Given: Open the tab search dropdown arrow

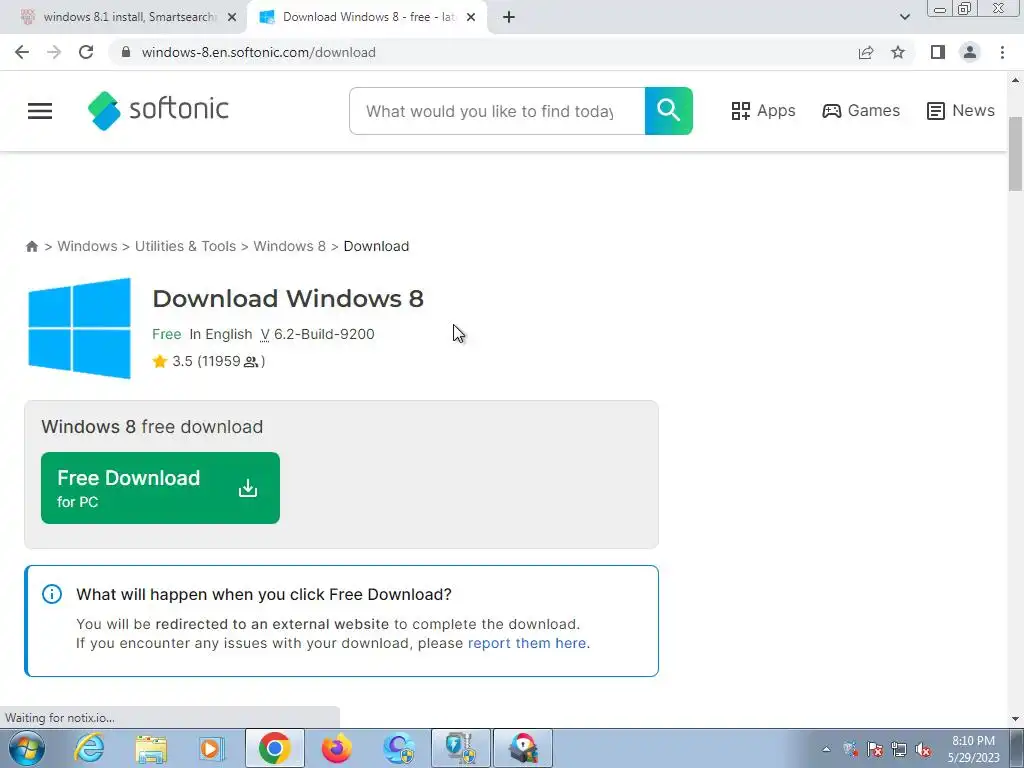Looking at the screenshot, I should (x=904, y=17).
